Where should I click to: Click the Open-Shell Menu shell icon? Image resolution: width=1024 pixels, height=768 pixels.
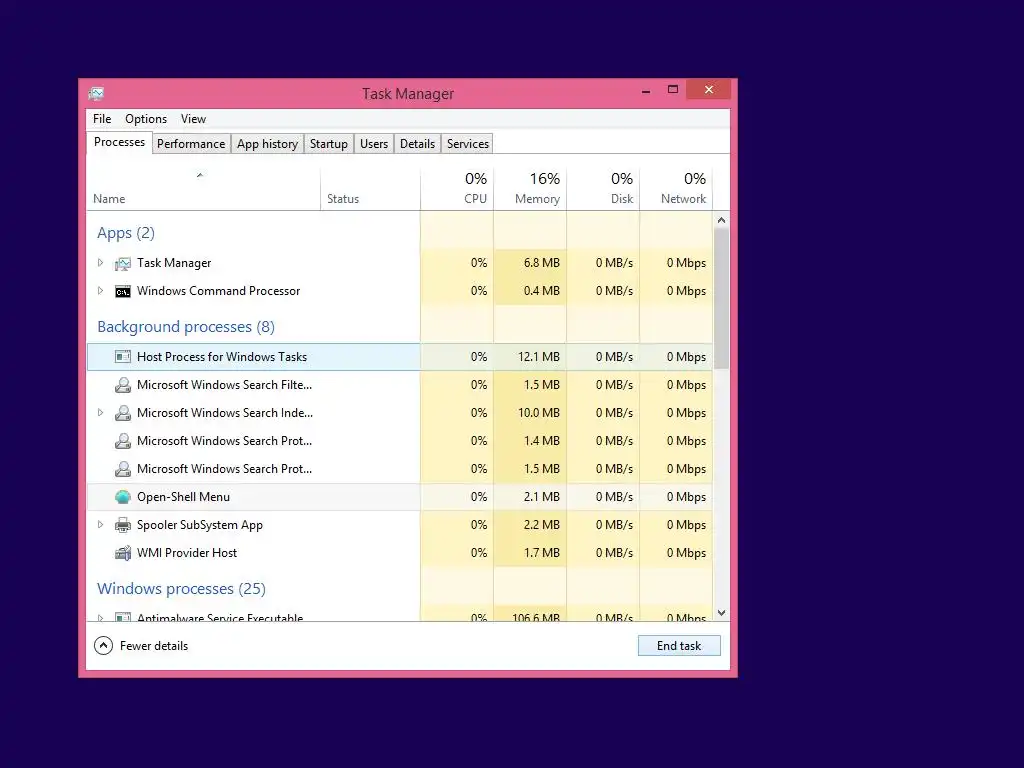click(123, 497)
